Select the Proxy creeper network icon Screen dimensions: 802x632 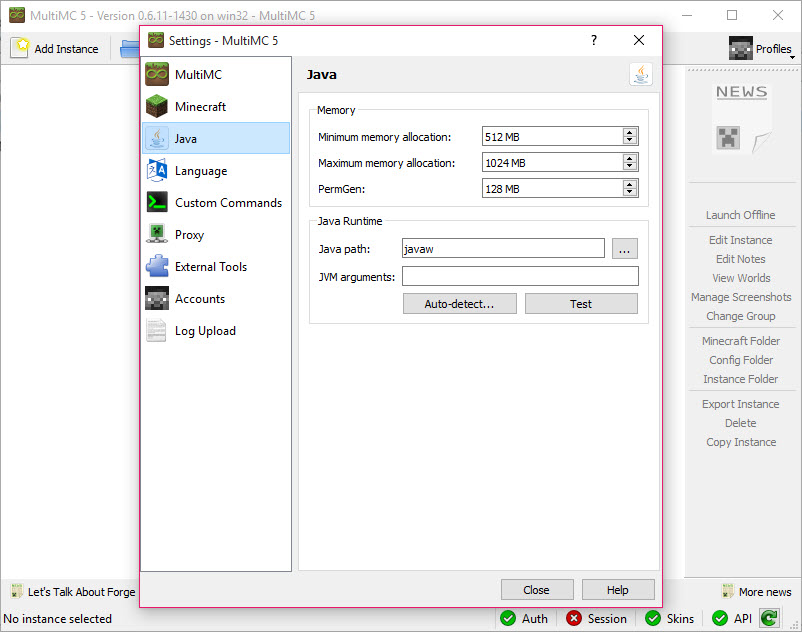pyautogui.click(x=157, y=234)
